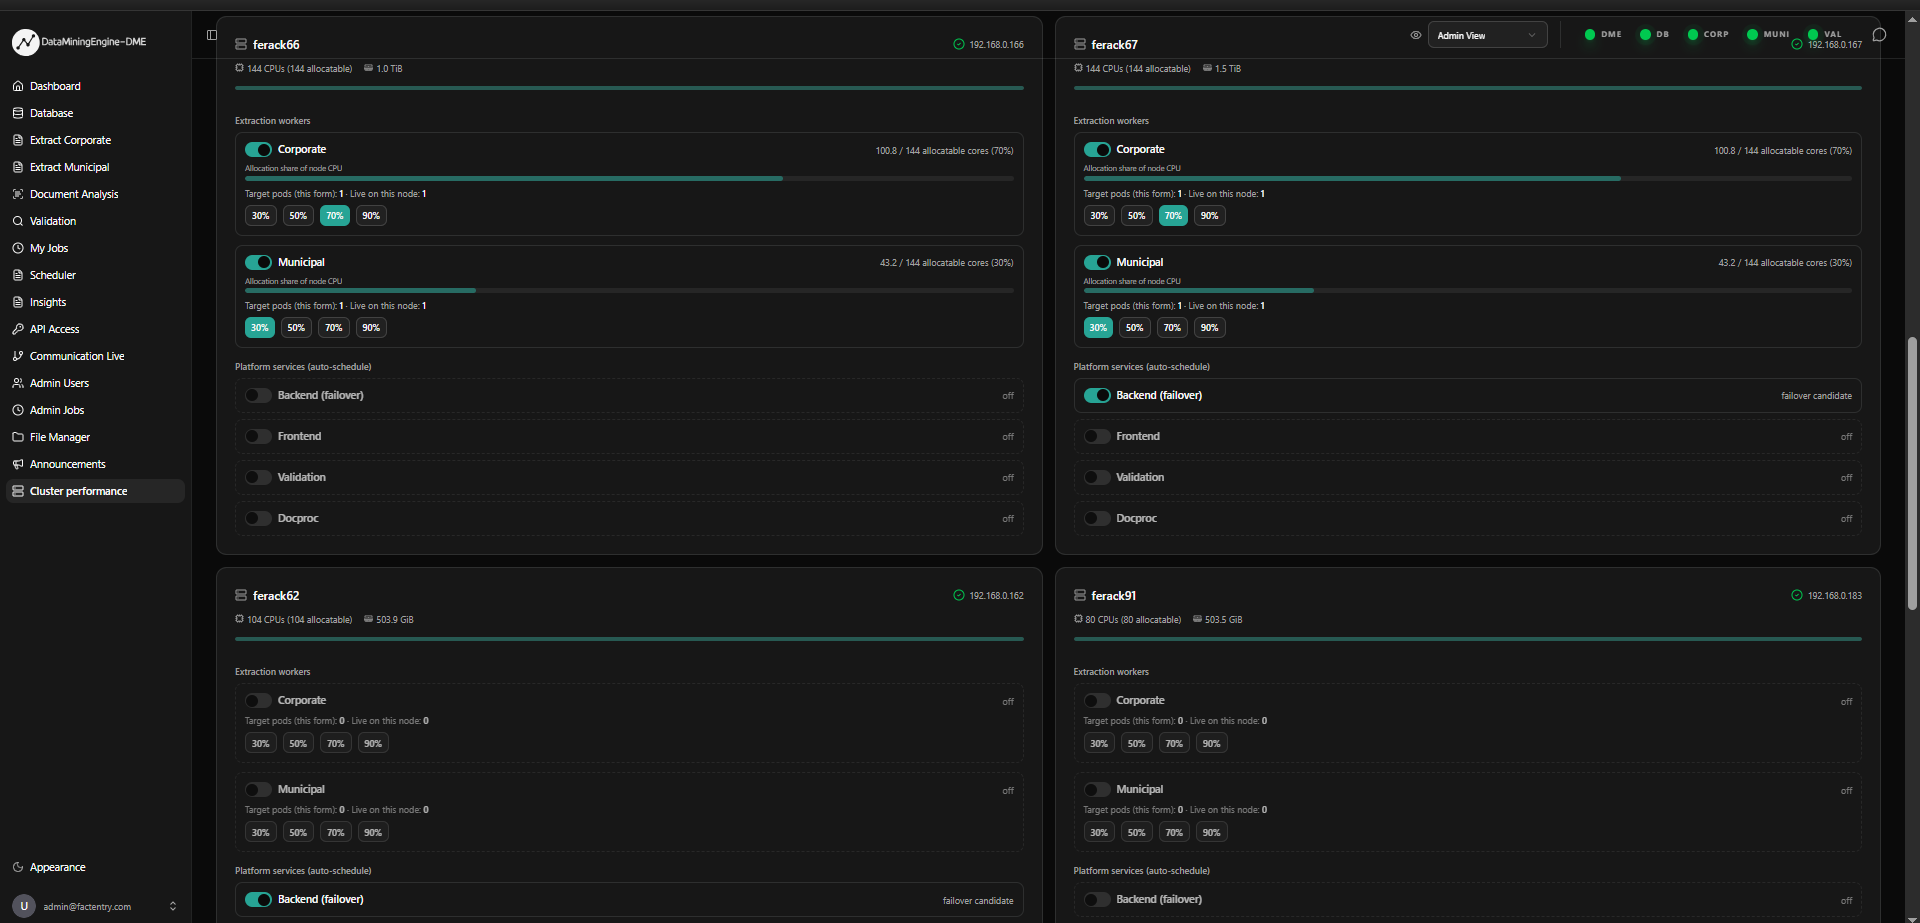Toggle the view eye icon beside Admin View

click(1416, 35)
